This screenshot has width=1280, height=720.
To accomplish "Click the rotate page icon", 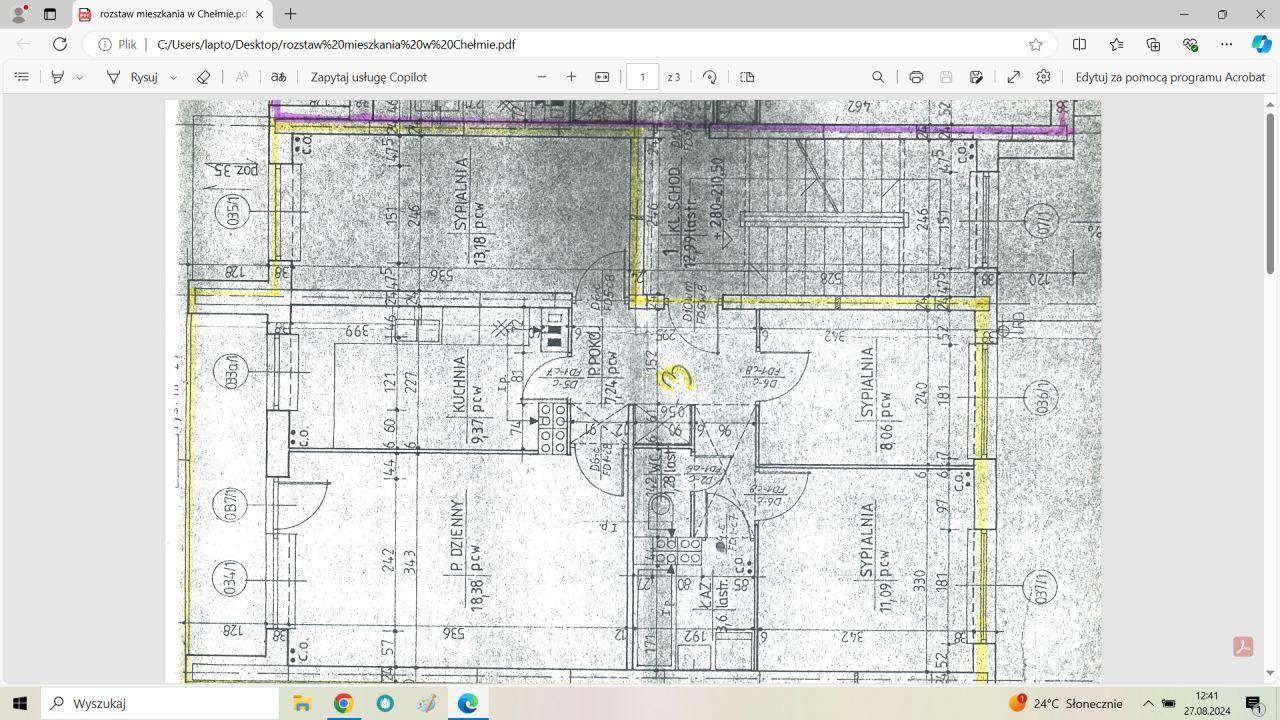I will [710, 77].
